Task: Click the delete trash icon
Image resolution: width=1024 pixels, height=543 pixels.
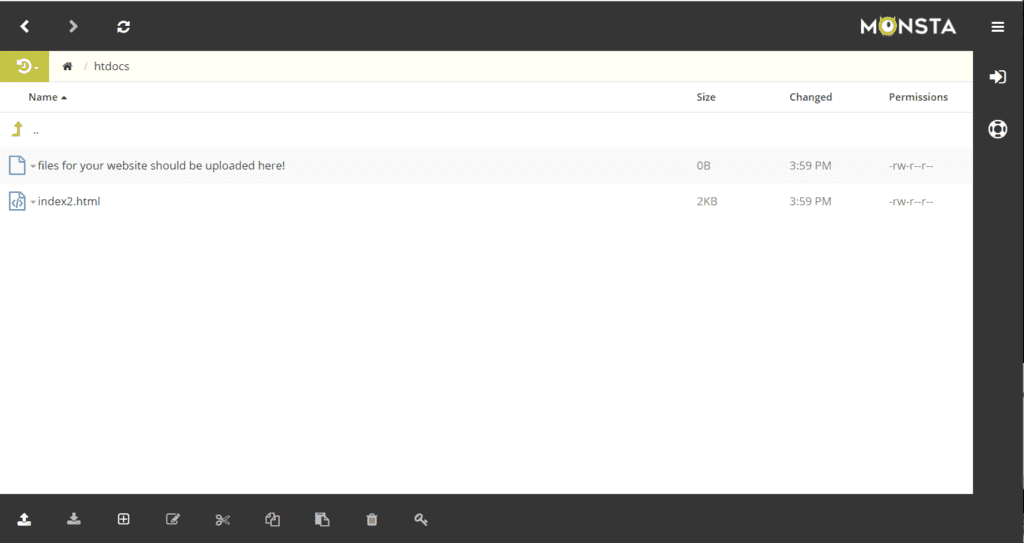Action: point(372,519)
